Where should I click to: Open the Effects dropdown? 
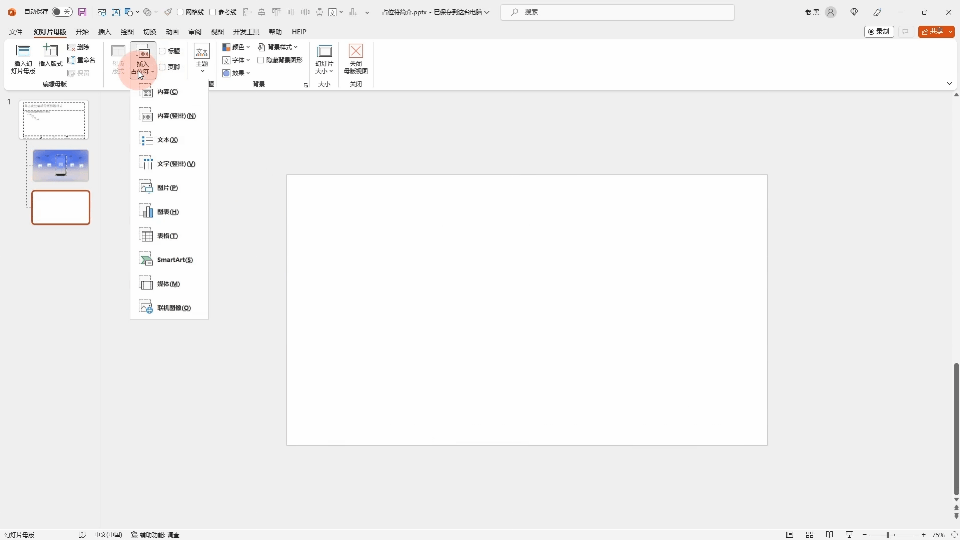tap(236, 73)
